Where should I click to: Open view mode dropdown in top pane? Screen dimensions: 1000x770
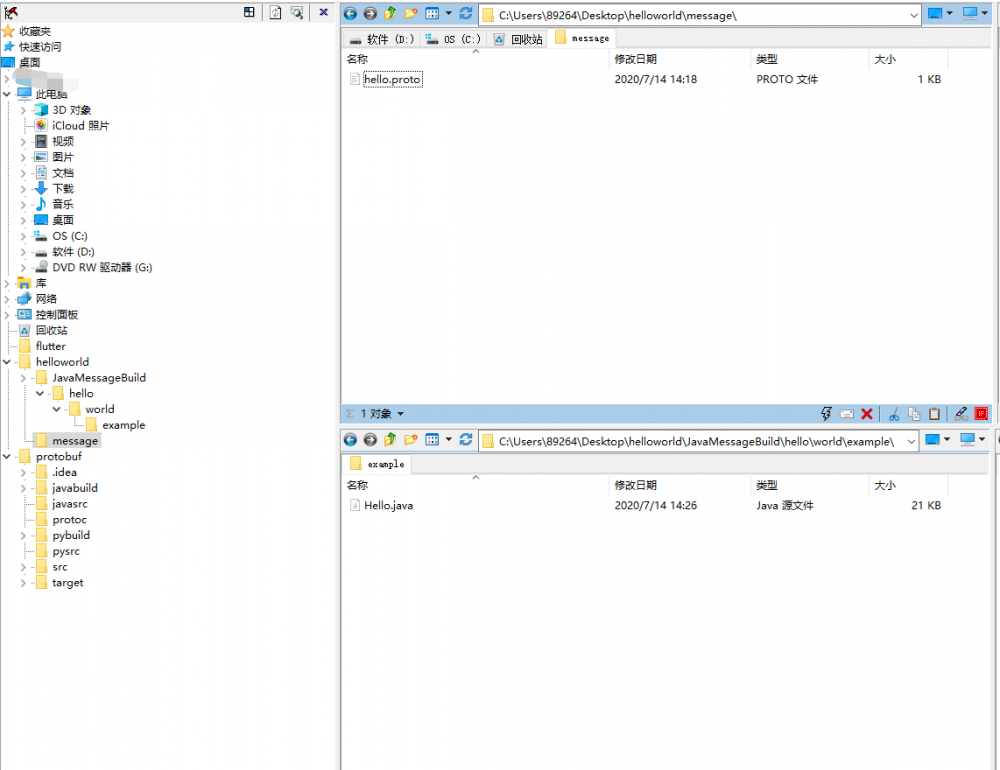(x=448, y=13)
